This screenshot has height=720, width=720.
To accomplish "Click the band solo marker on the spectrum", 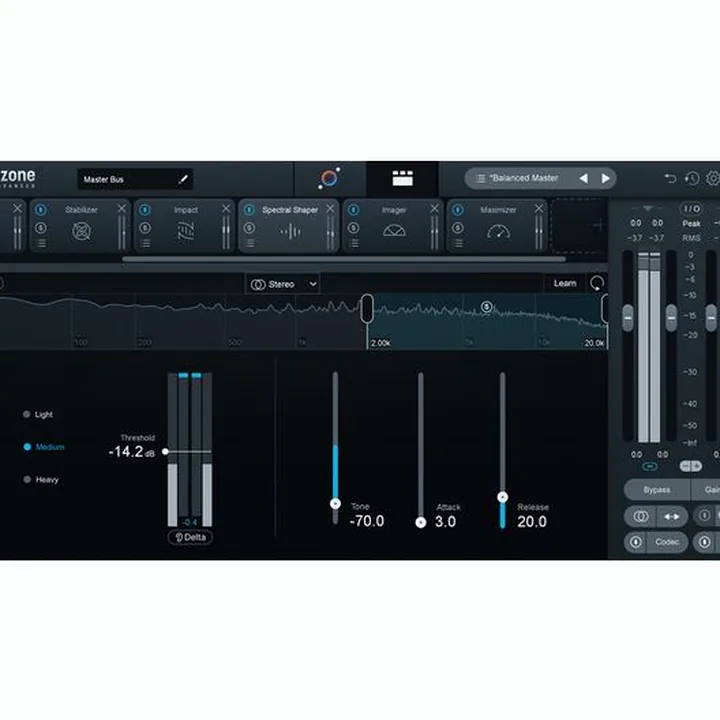I will tap(486, 307).
